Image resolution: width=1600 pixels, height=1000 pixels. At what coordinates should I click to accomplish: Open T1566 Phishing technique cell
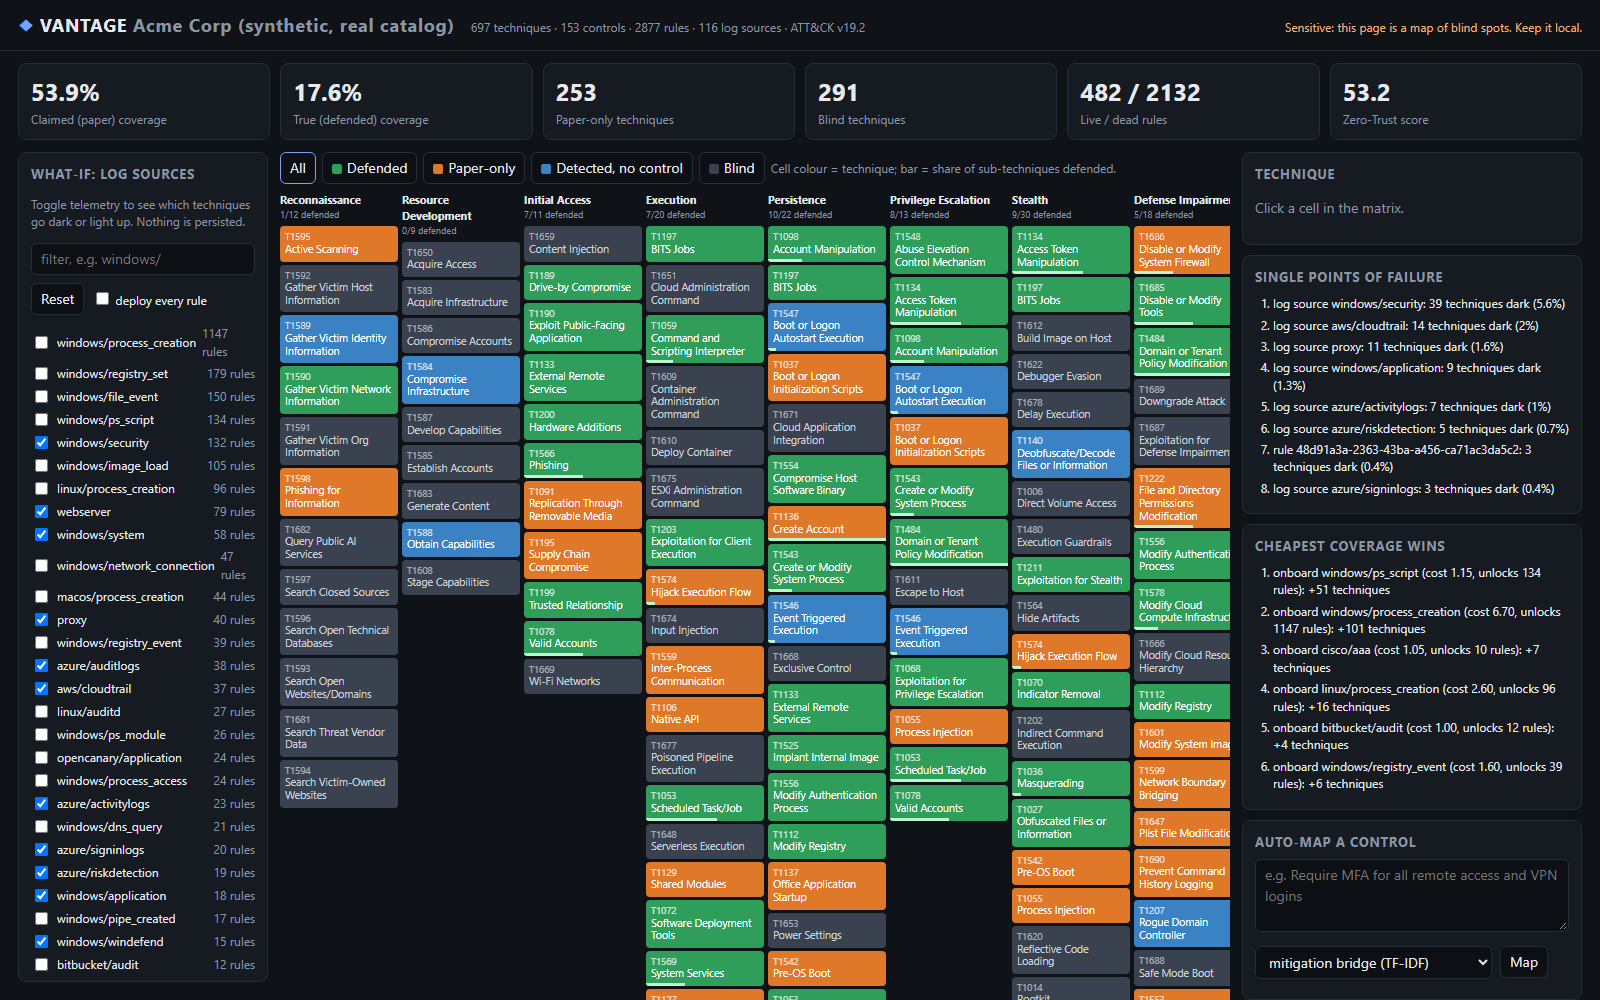point(583,460)
